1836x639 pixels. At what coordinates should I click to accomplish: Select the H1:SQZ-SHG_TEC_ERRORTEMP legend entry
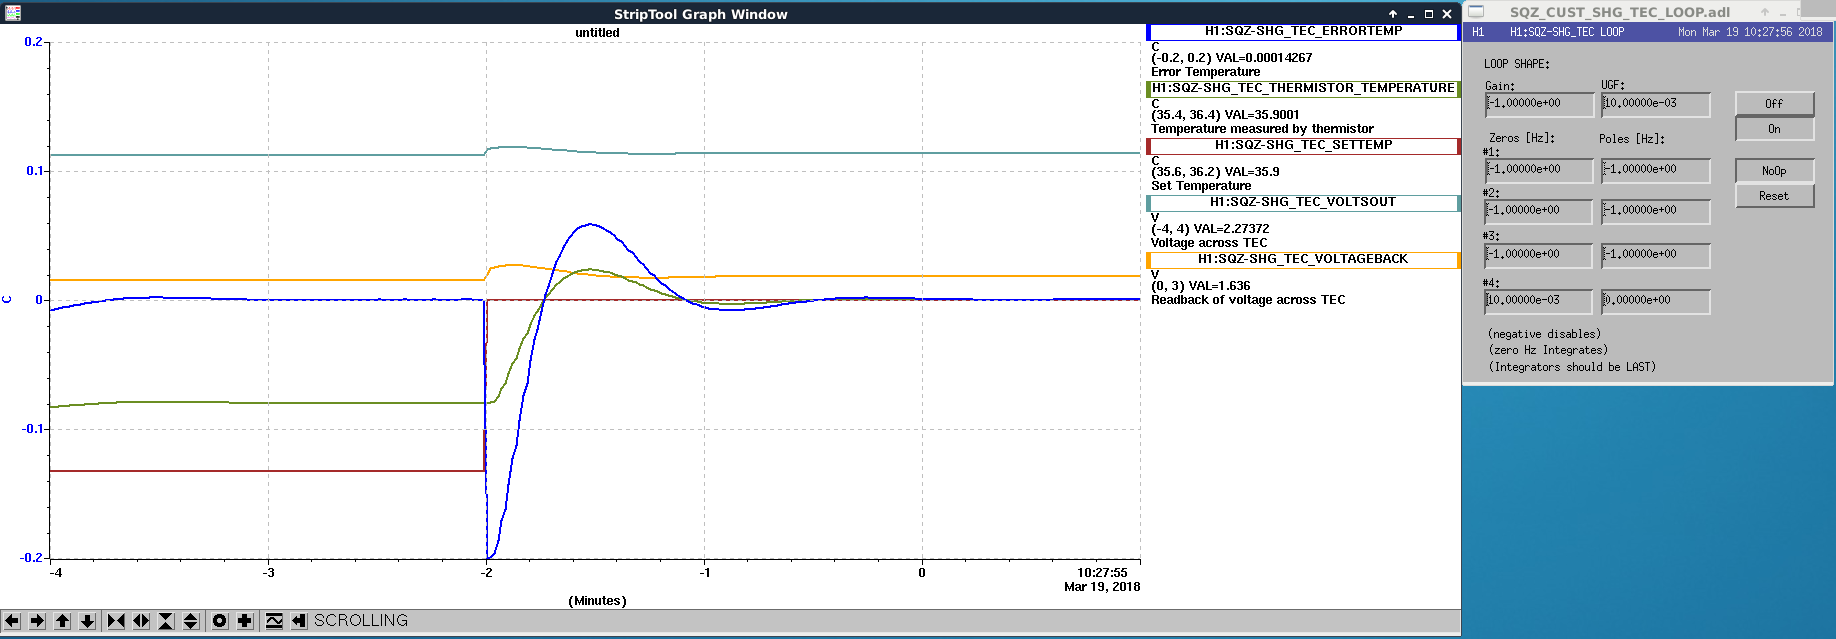coord(1303,31)
